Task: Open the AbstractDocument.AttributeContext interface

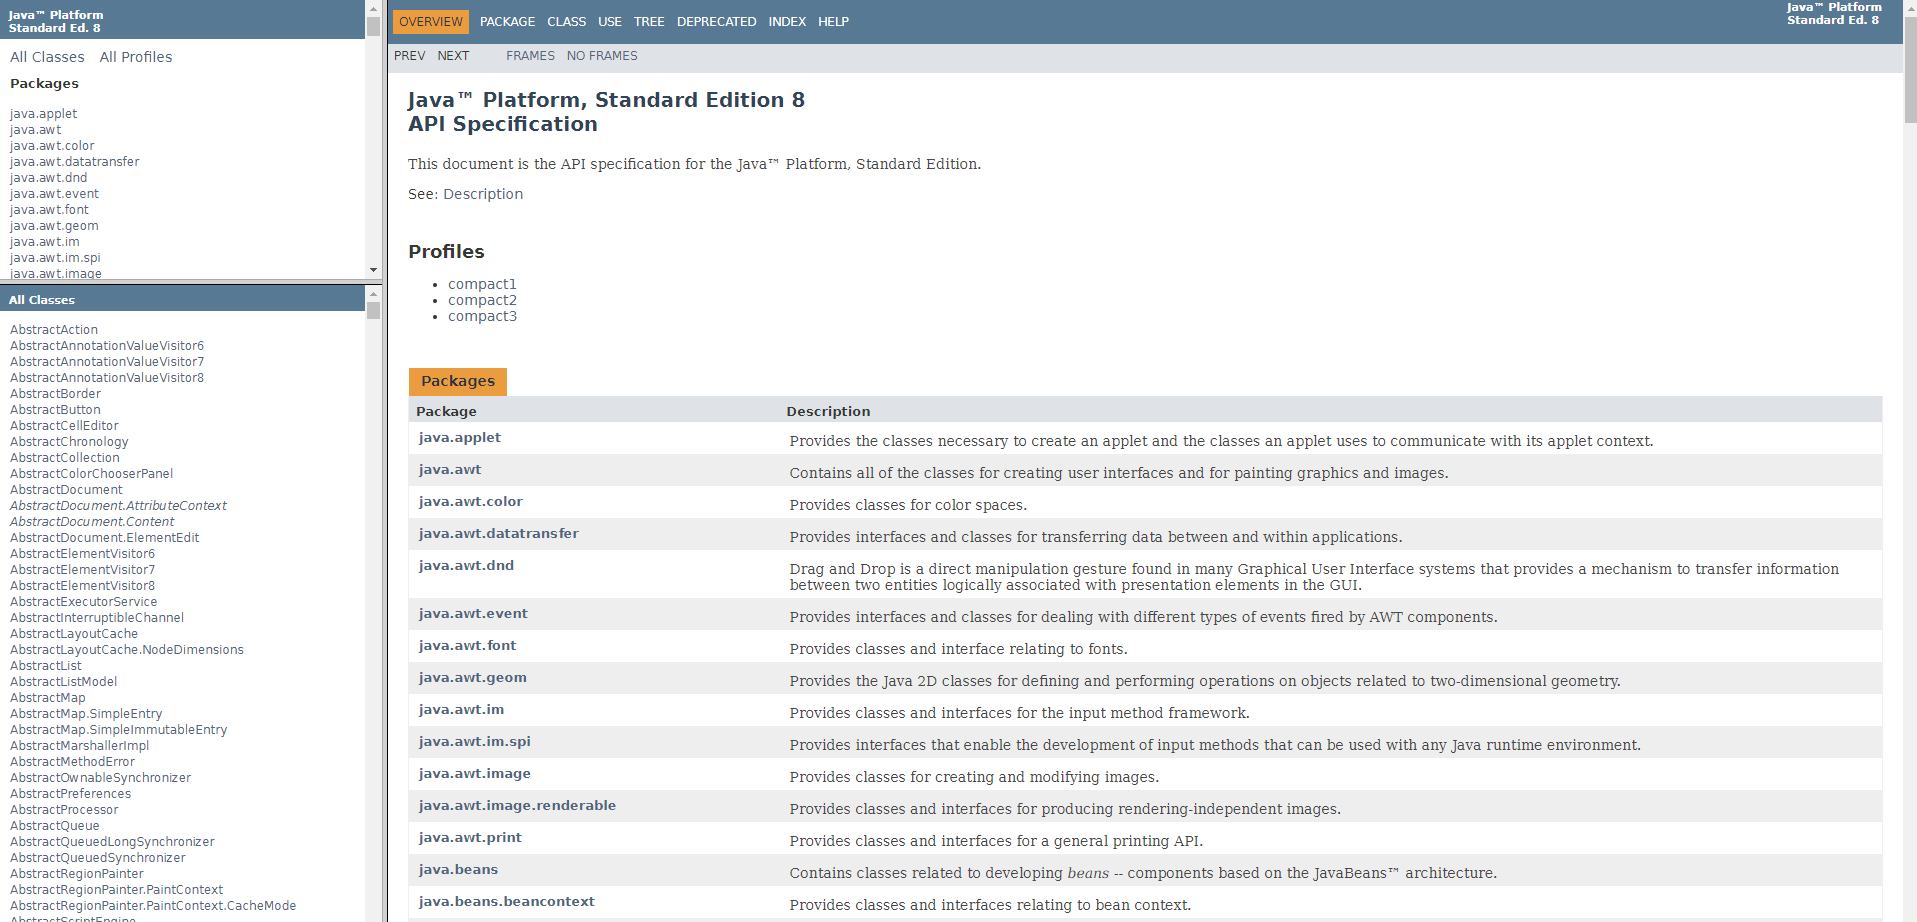Action: [118, 506]
